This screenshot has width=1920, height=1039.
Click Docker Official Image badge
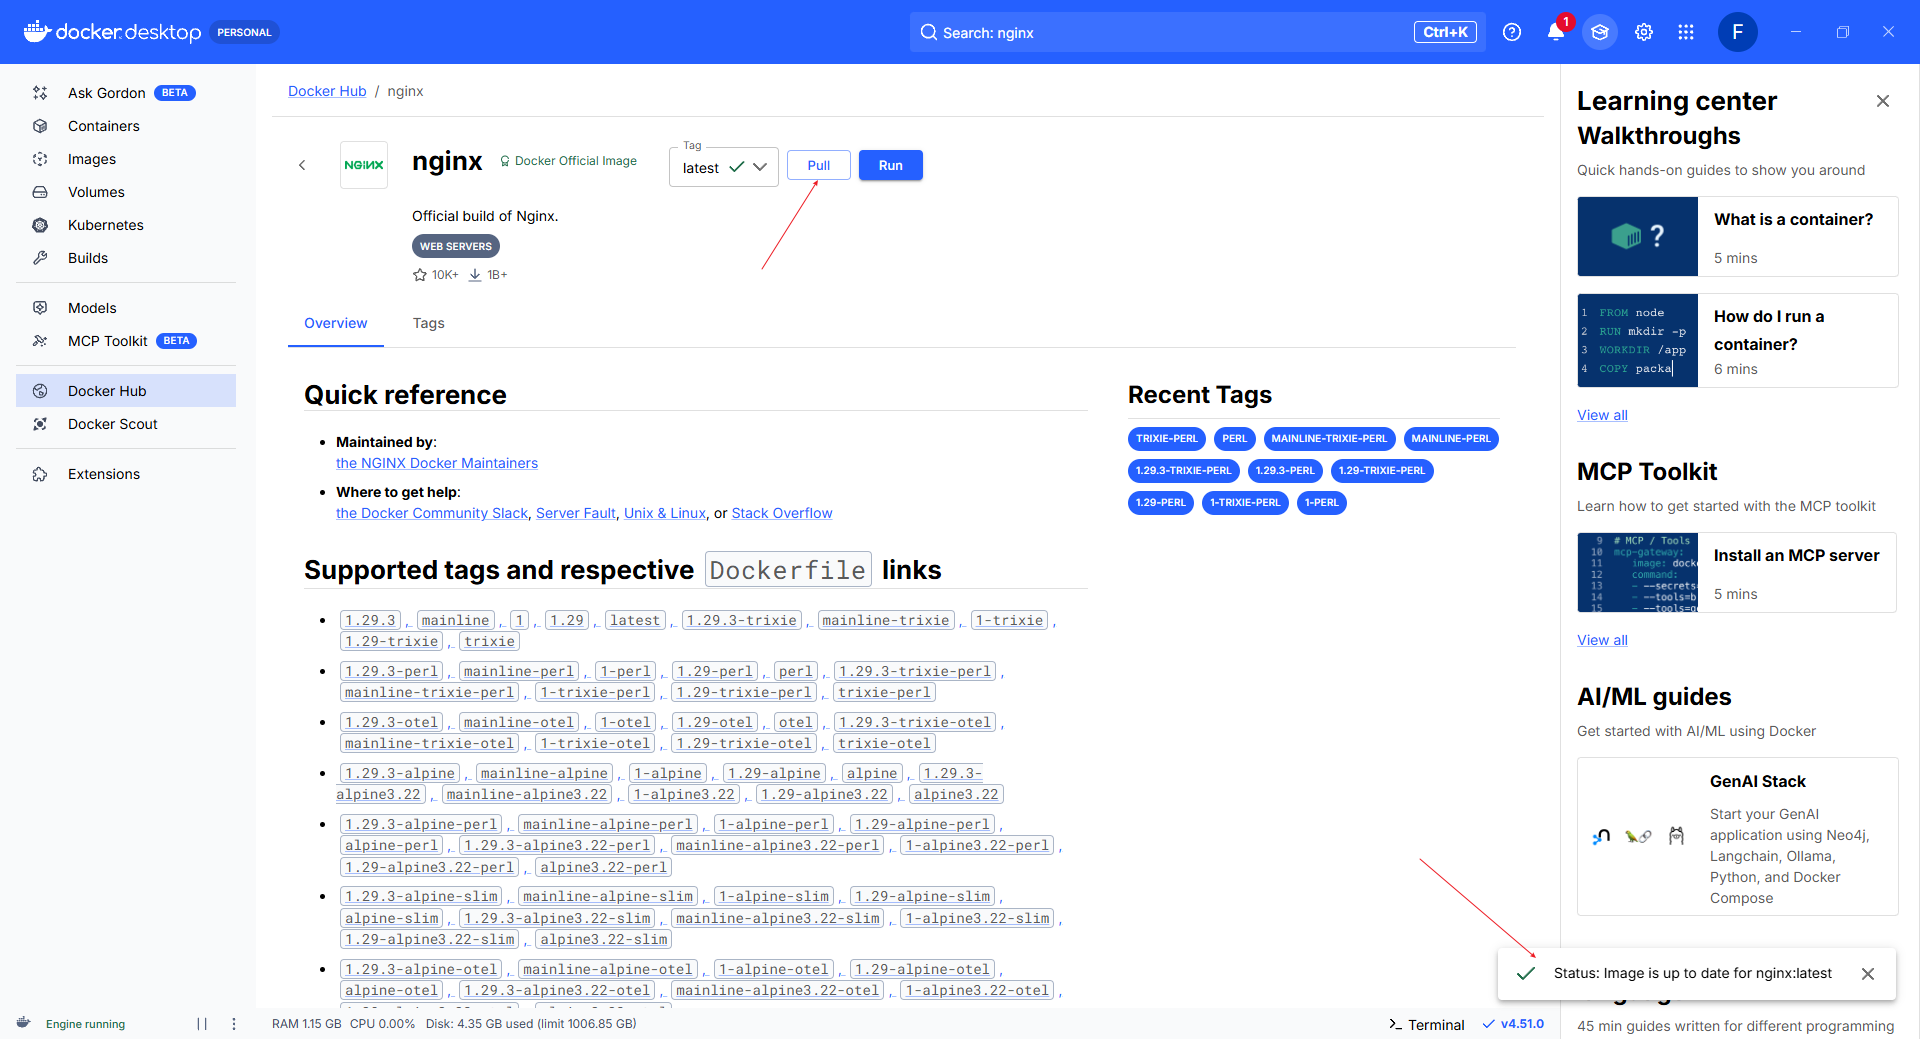click(568, 161)
